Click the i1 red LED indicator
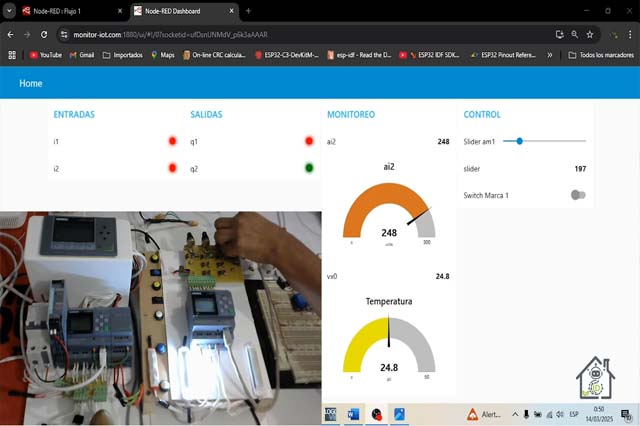Screen dimensions: 640x426 click(172, 142)
